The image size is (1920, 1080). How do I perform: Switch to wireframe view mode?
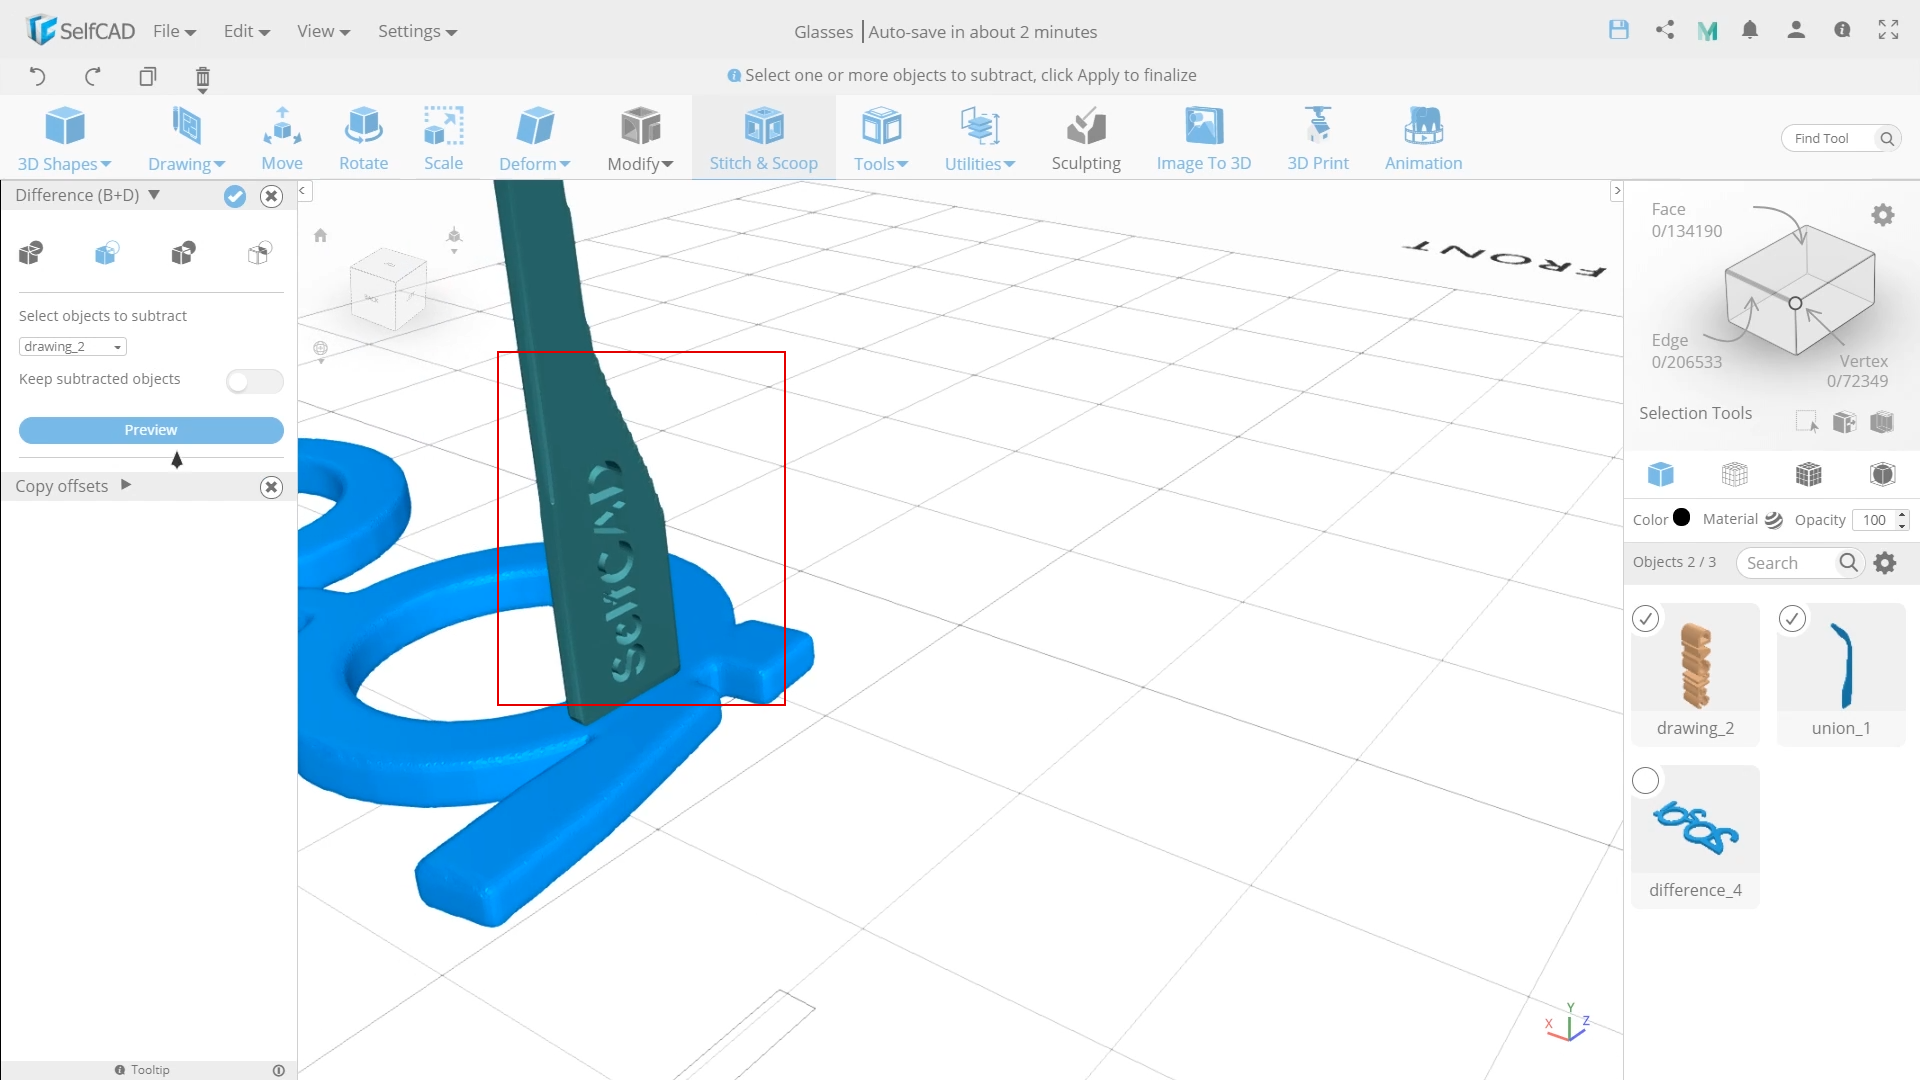[1735, 474]
